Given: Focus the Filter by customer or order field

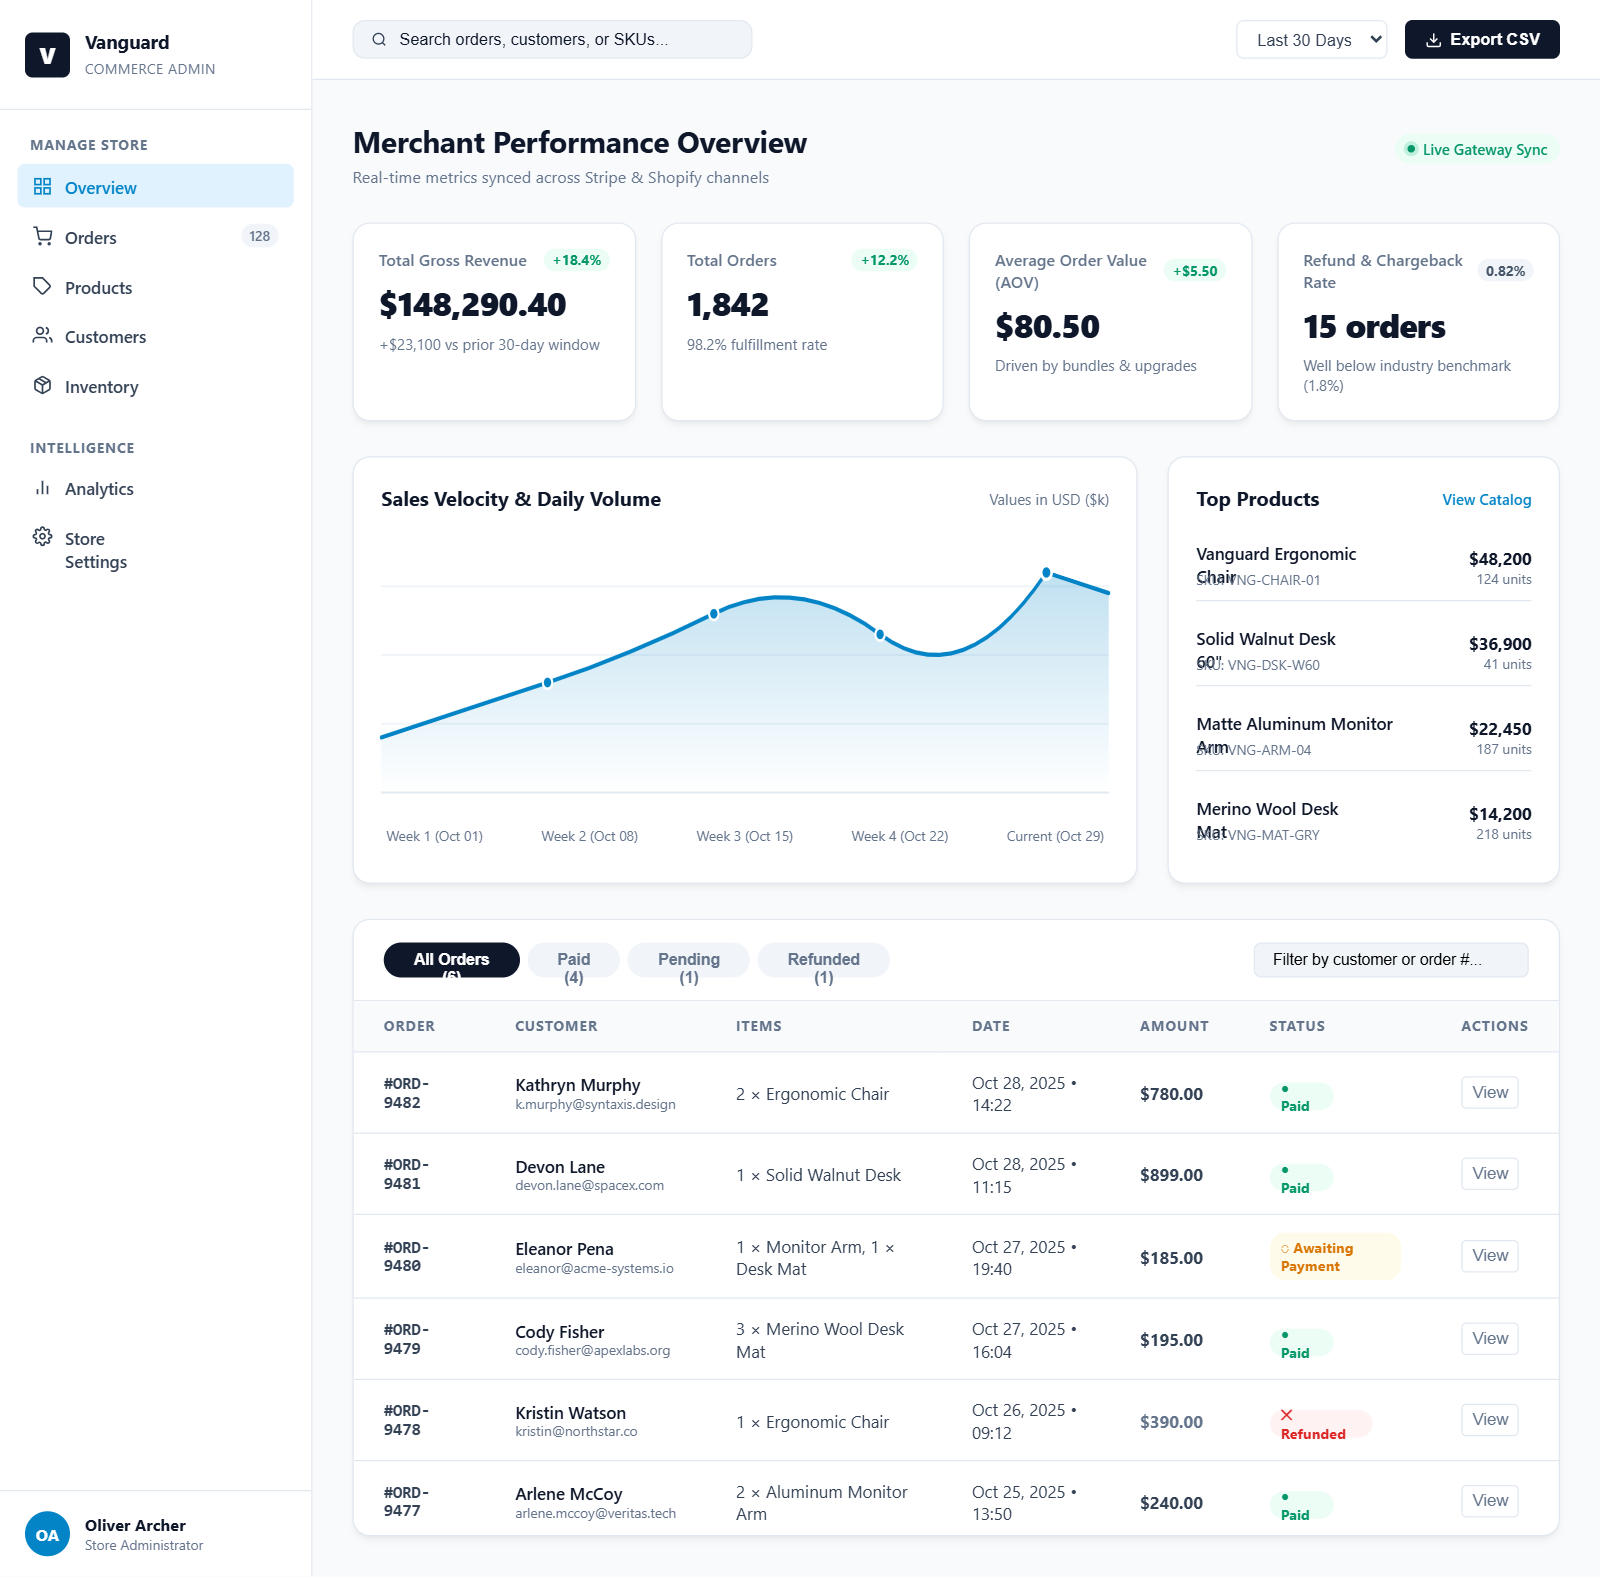Looking at the screenshot, I should click(x=1391, y=960).
